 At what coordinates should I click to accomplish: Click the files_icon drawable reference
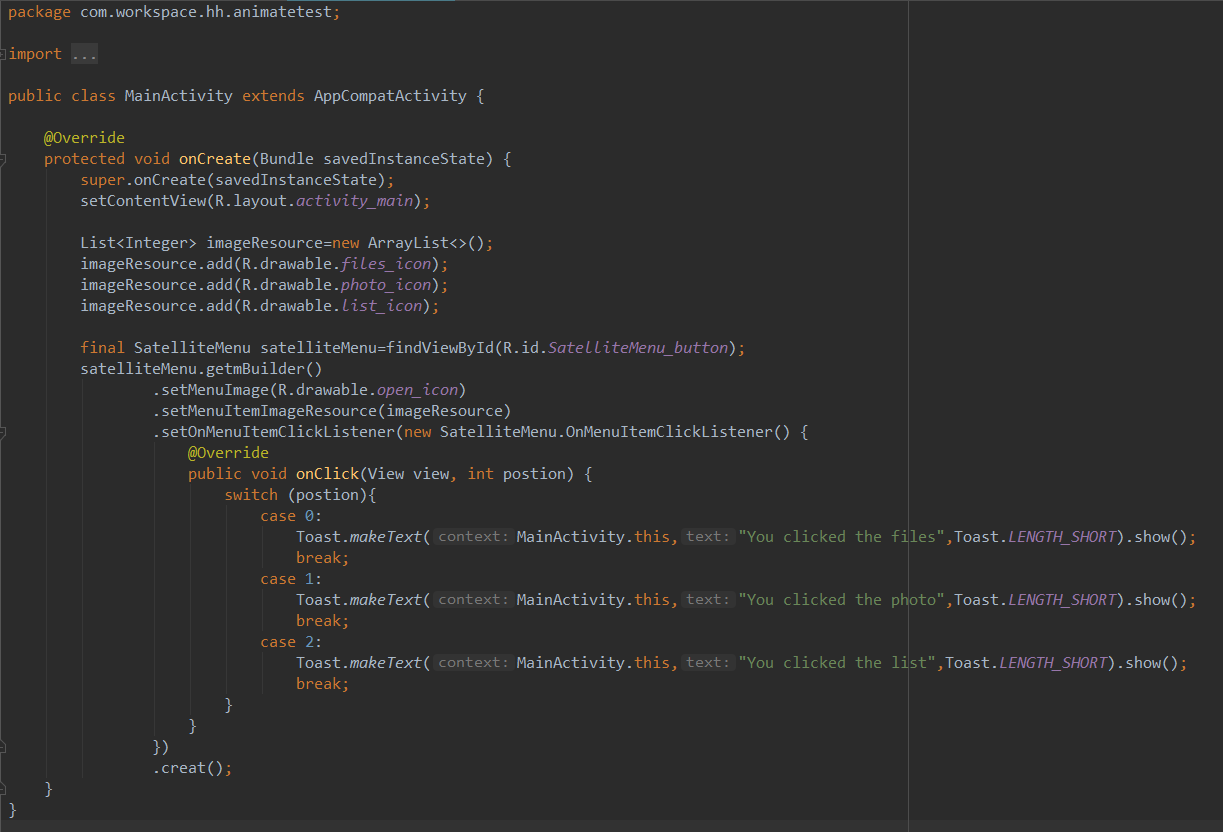pos(386,264)
